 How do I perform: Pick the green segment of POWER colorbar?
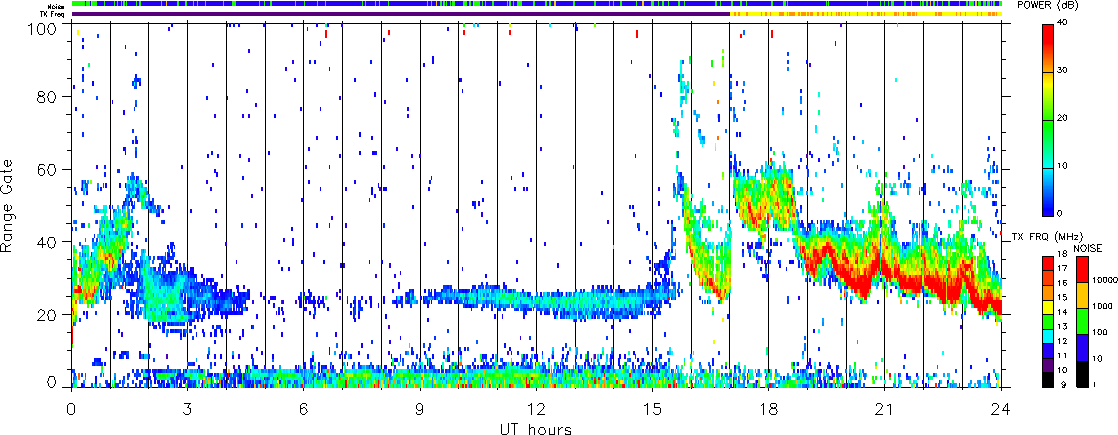(1047, 143)
